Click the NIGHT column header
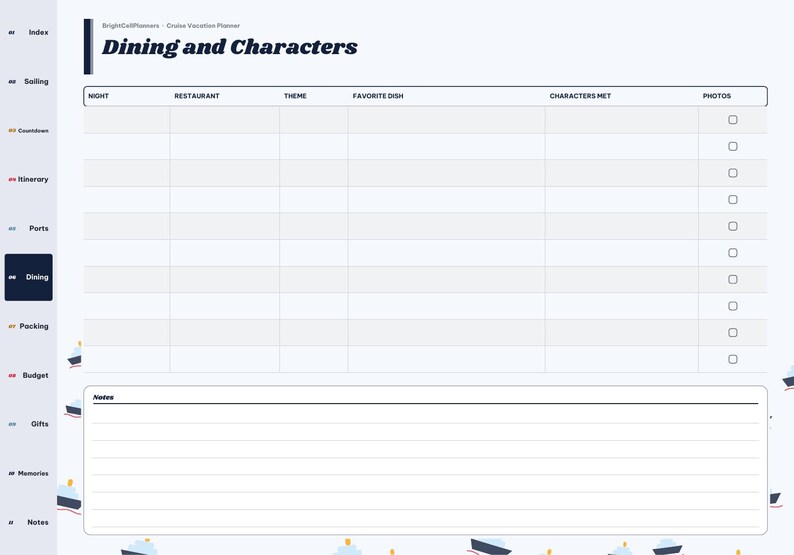Screen dimensions: 794x555 98,96
